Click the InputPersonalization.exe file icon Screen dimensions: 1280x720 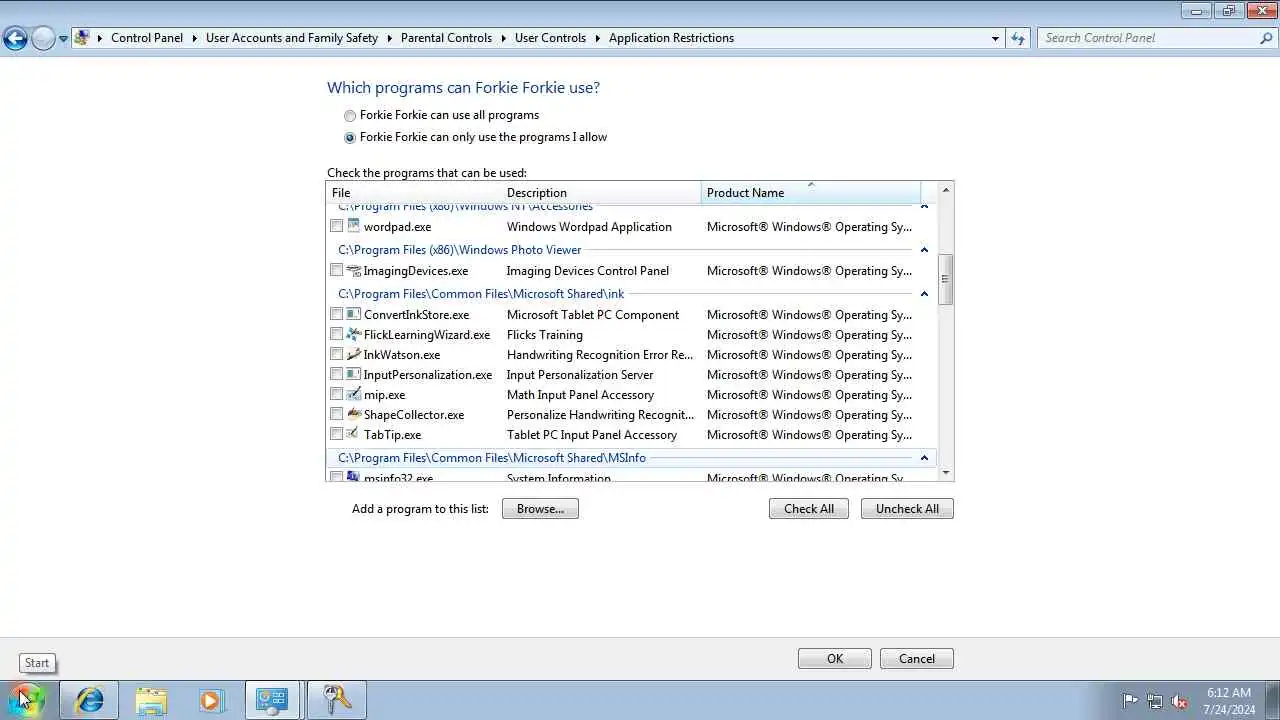(x=353, y=374)
